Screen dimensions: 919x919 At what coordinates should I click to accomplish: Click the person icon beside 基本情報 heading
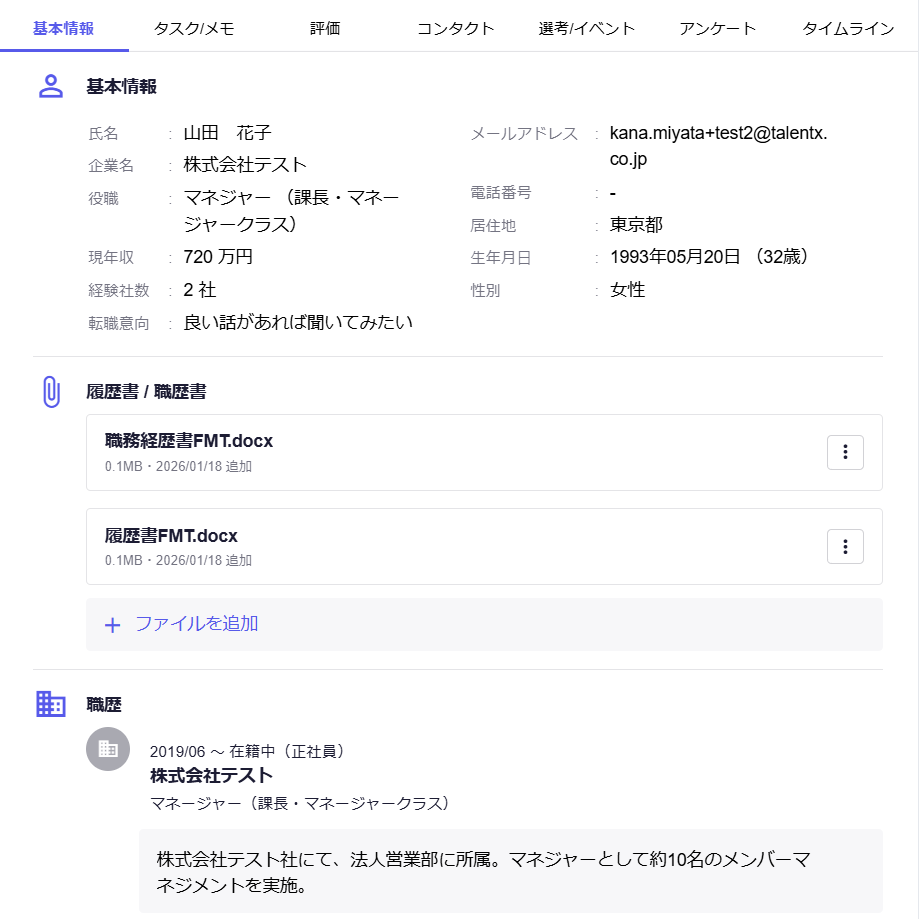coord(51,86)
